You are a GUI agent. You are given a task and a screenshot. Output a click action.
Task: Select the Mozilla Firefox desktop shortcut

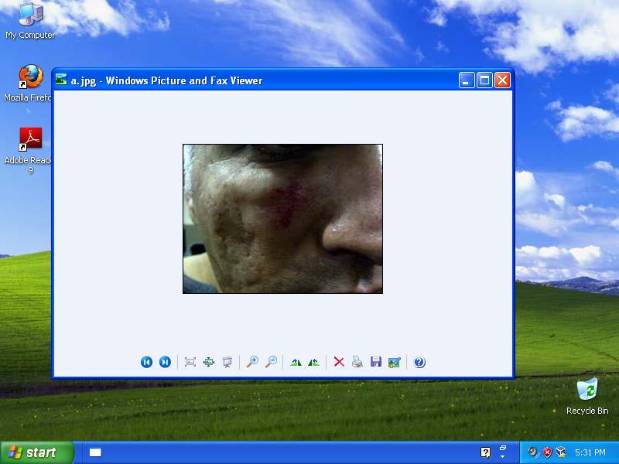point(30,78)
